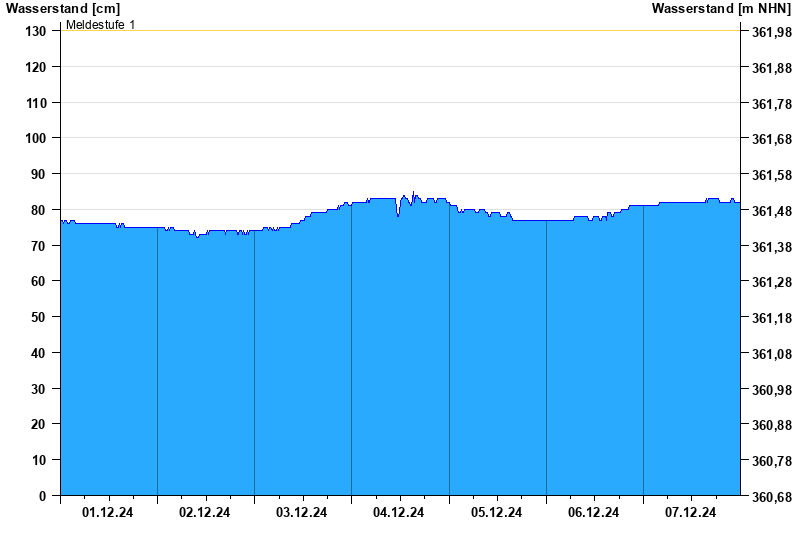Select the 100 tick on the cm axis
The width and height of the screenshot is (800, 550).
tap(36, 138)
